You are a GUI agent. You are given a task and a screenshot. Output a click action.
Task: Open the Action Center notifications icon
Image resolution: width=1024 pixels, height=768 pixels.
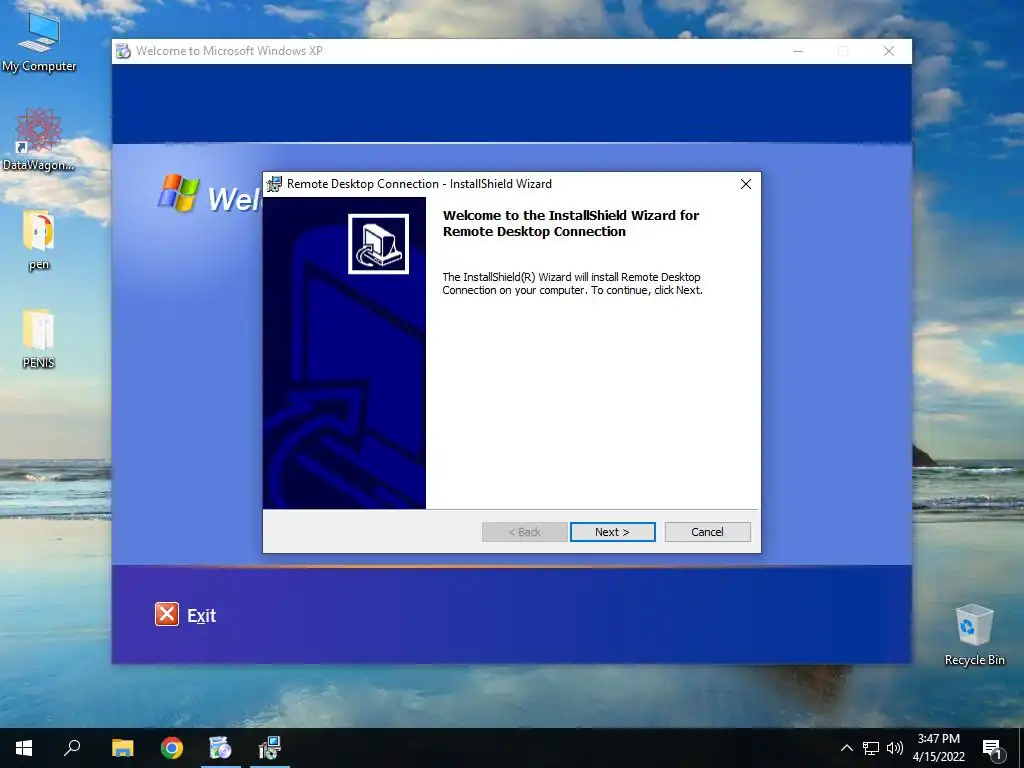coord(992,749)
